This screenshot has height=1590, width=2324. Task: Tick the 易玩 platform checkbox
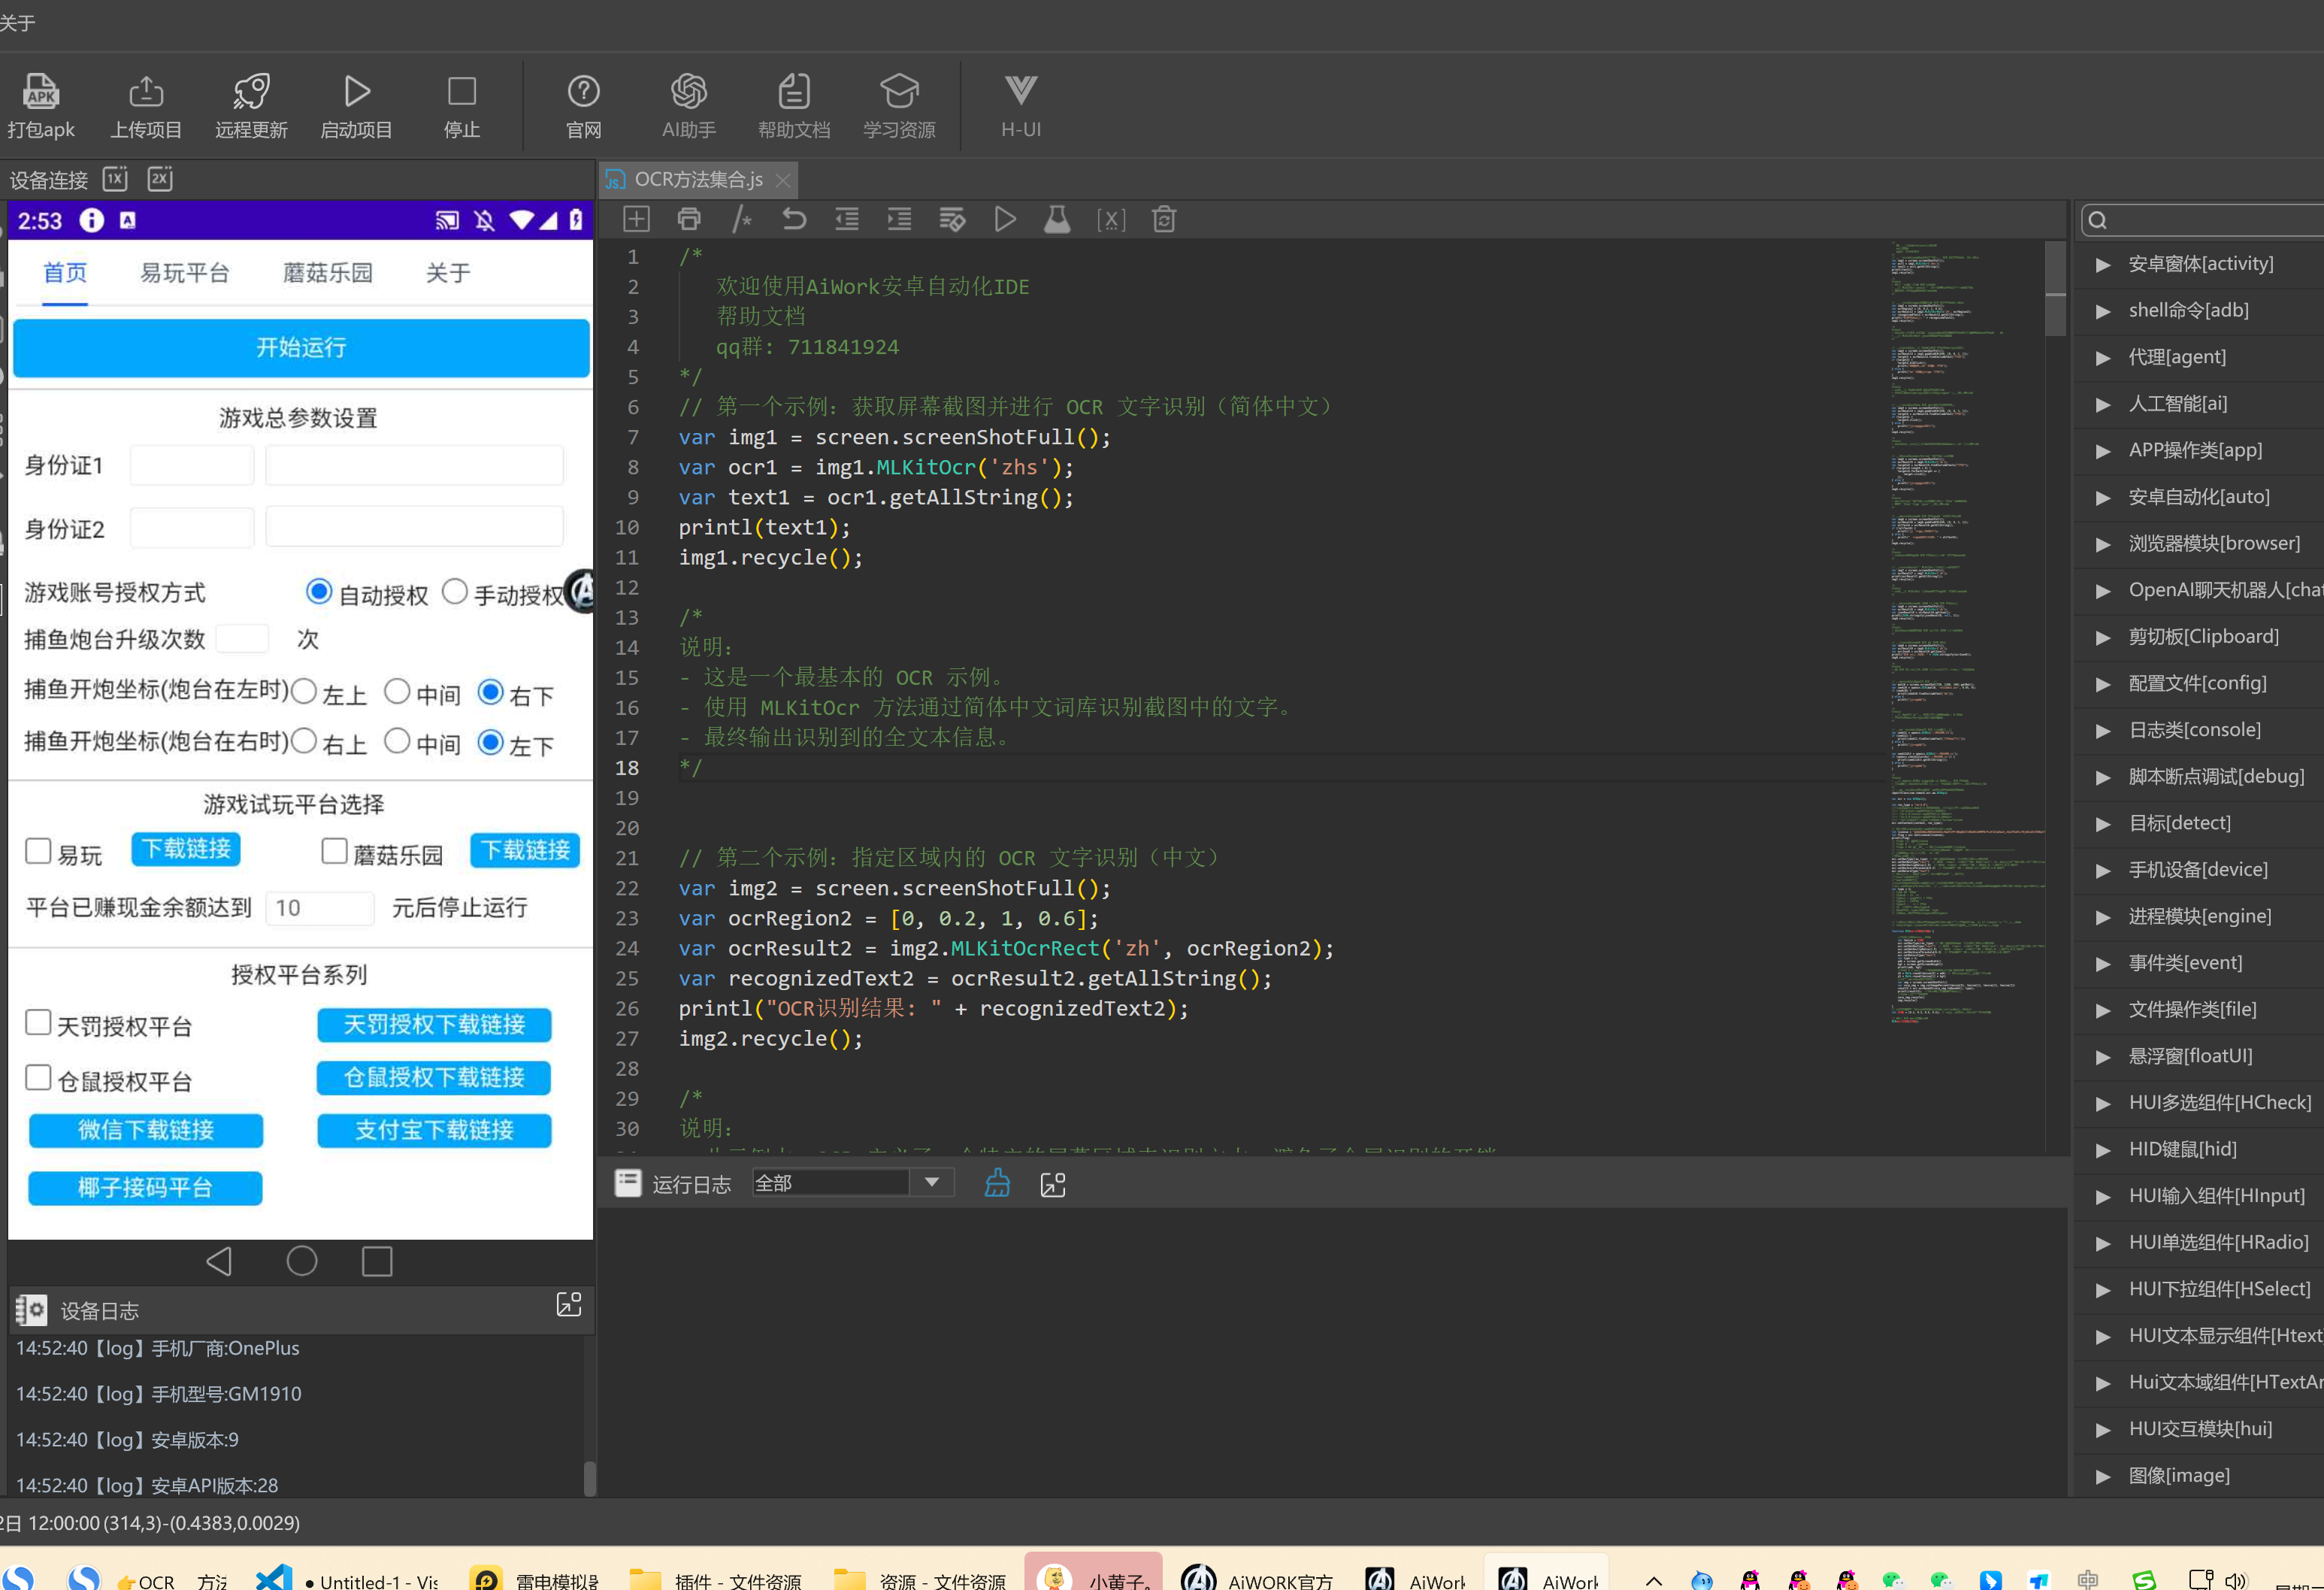(x=38, y=851)
